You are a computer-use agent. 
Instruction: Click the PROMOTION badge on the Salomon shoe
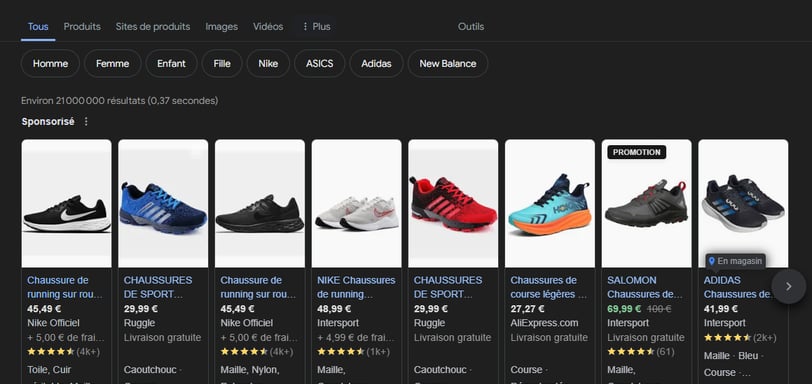pos(636,152)
